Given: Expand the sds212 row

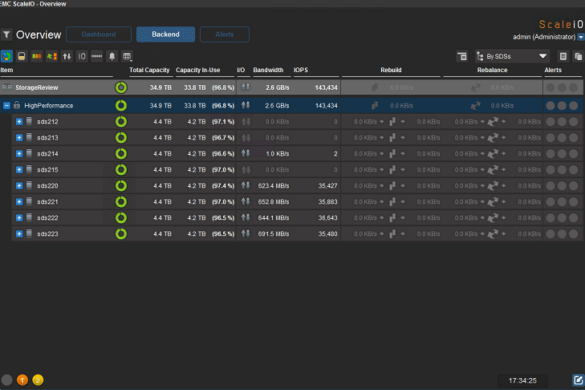Looking at the screenshot, I should tap(19, 122).
